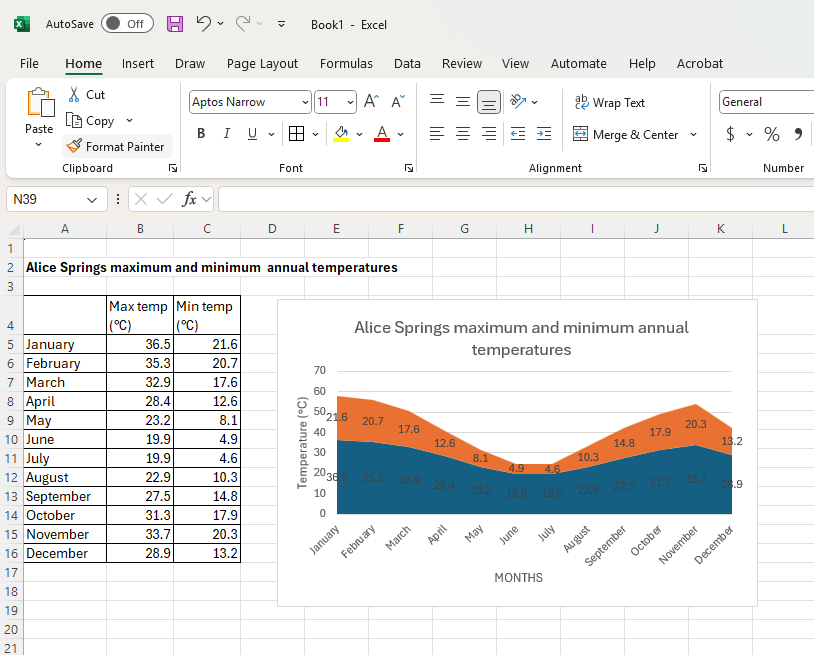Toggle the AutoSave switch
814x655 pixels.
(x=127, y=24)
